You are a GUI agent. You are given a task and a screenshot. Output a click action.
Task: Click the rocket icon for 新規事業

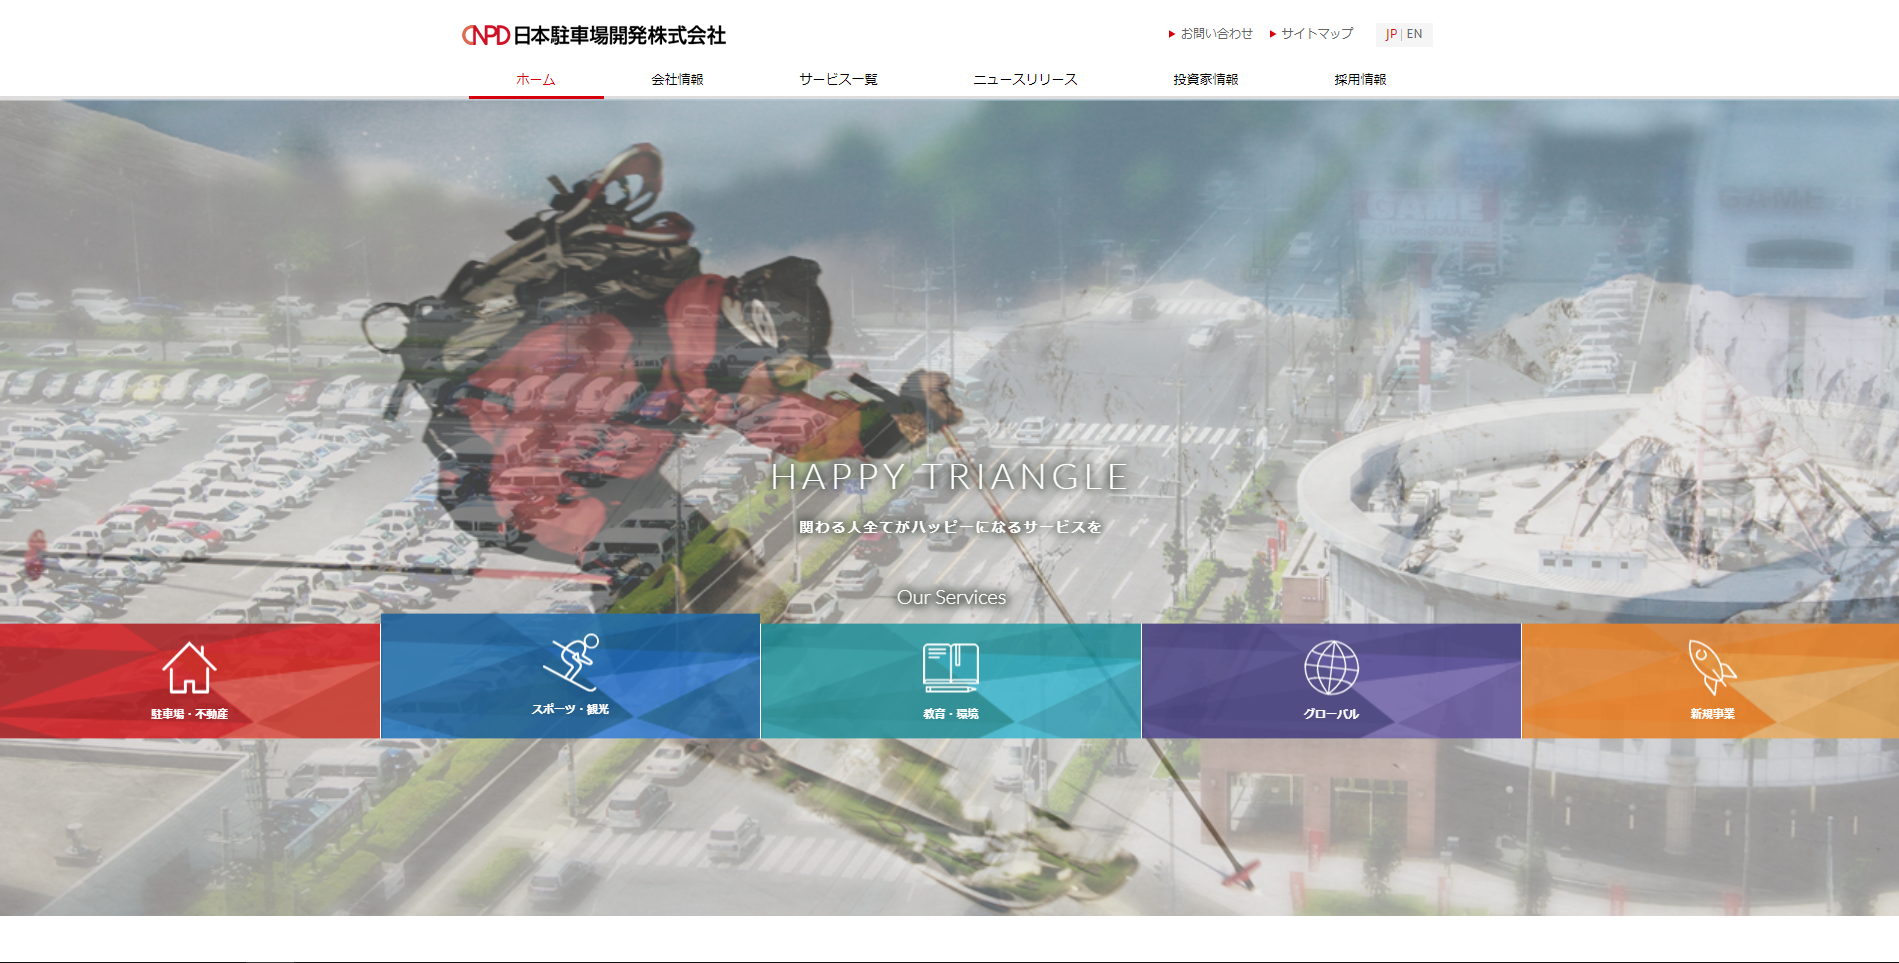(1711, 667)
